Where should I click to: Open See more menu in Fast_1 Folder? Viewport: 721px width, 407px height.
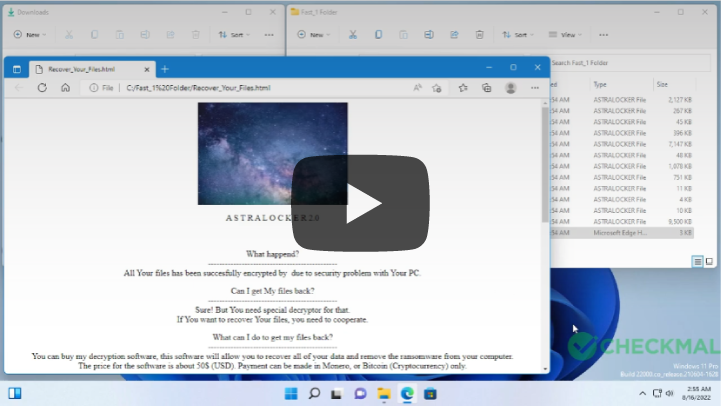pos(604,34)
